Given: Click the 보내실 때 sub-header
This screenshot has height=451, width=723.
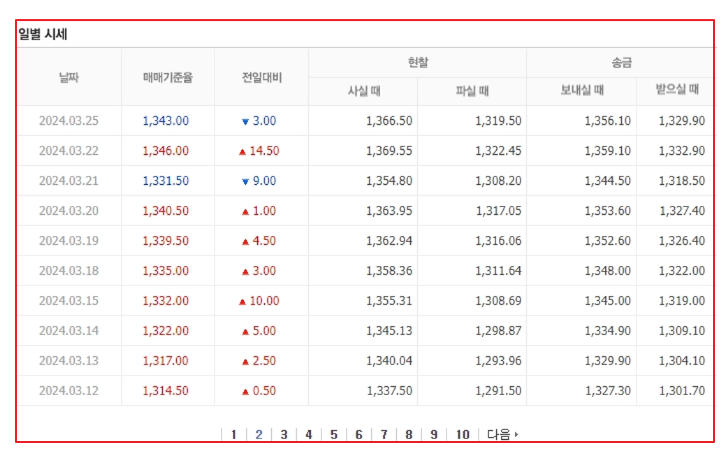Looking at the screenshot, I should pos(582,90).
